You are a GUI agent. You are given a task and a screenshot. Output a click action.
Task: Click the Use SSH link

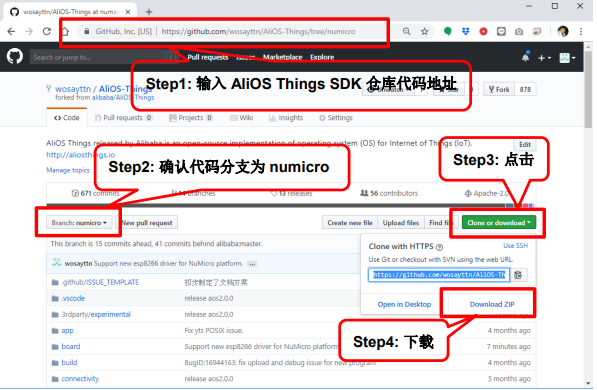[516, 246]
